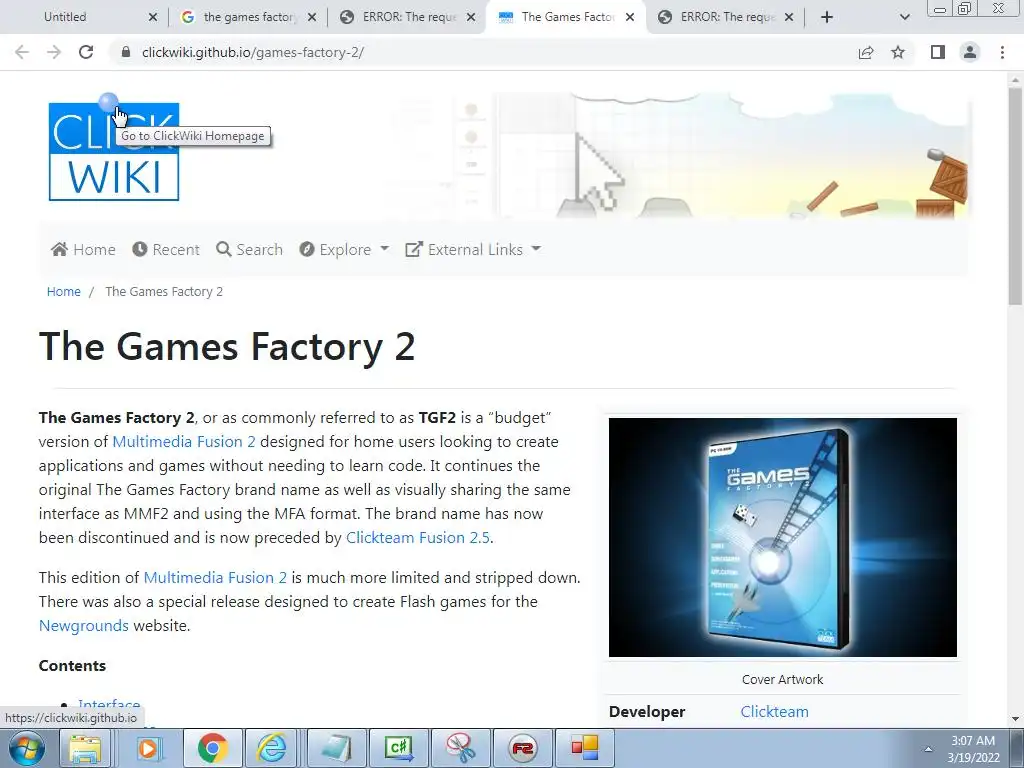Reload the page with the refresh icon
This screenshot has height=768, width=1024.
click(x=86, y=52)
